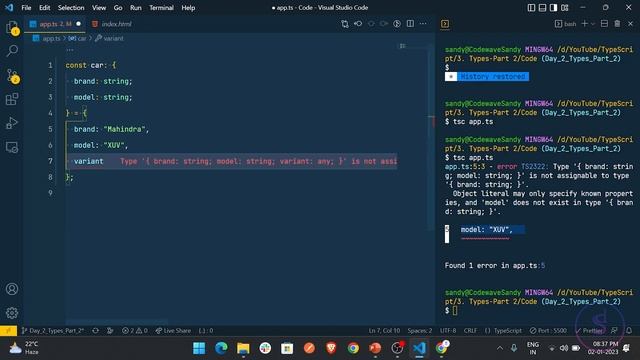Change line endings via CRLF item

coord(470,331)
